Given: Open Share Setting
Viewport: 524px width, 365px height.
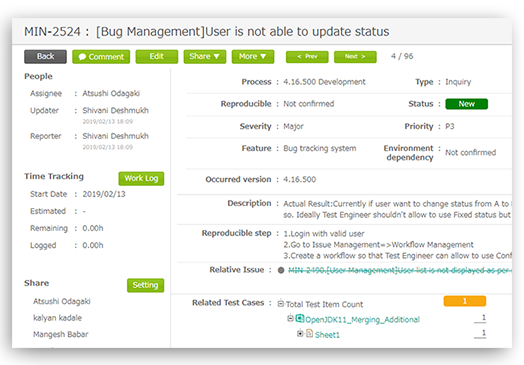Looking at the screenshot, I should 145,285.
